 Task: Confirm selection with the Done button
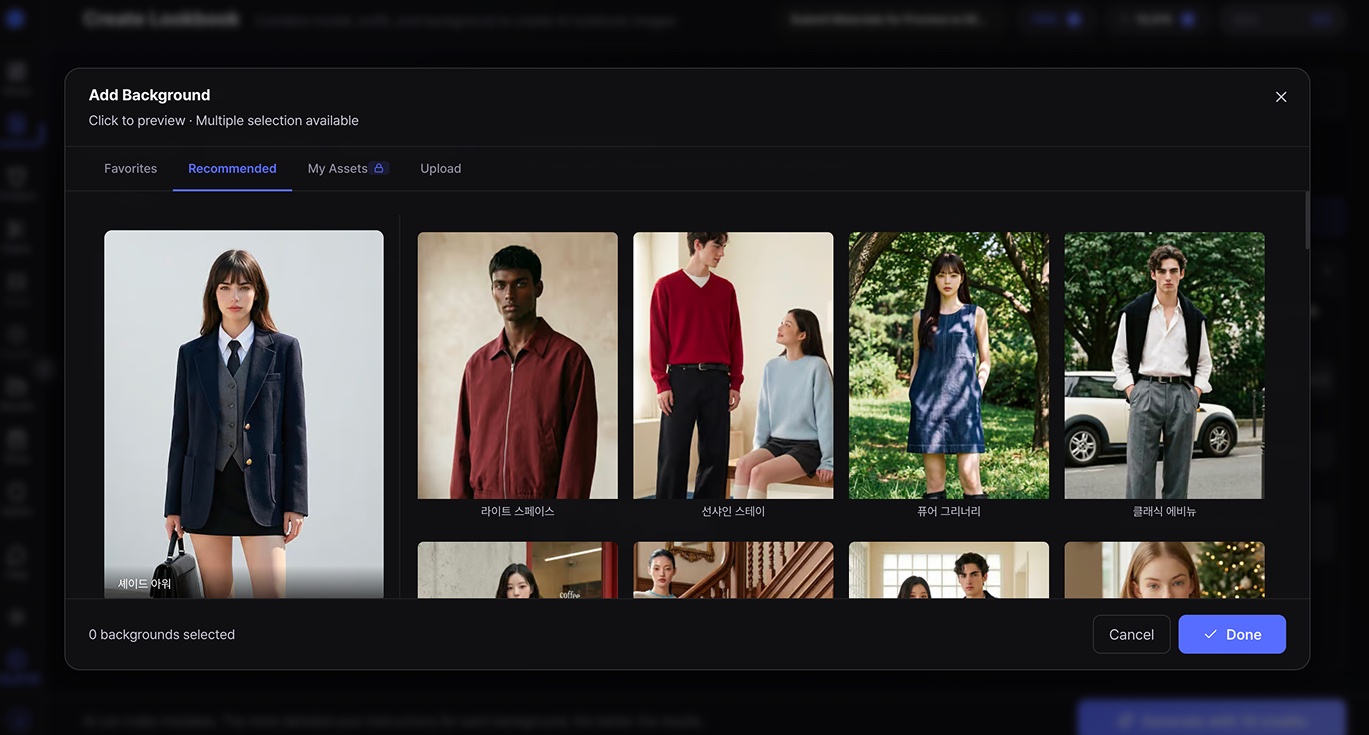point(1232,634)
